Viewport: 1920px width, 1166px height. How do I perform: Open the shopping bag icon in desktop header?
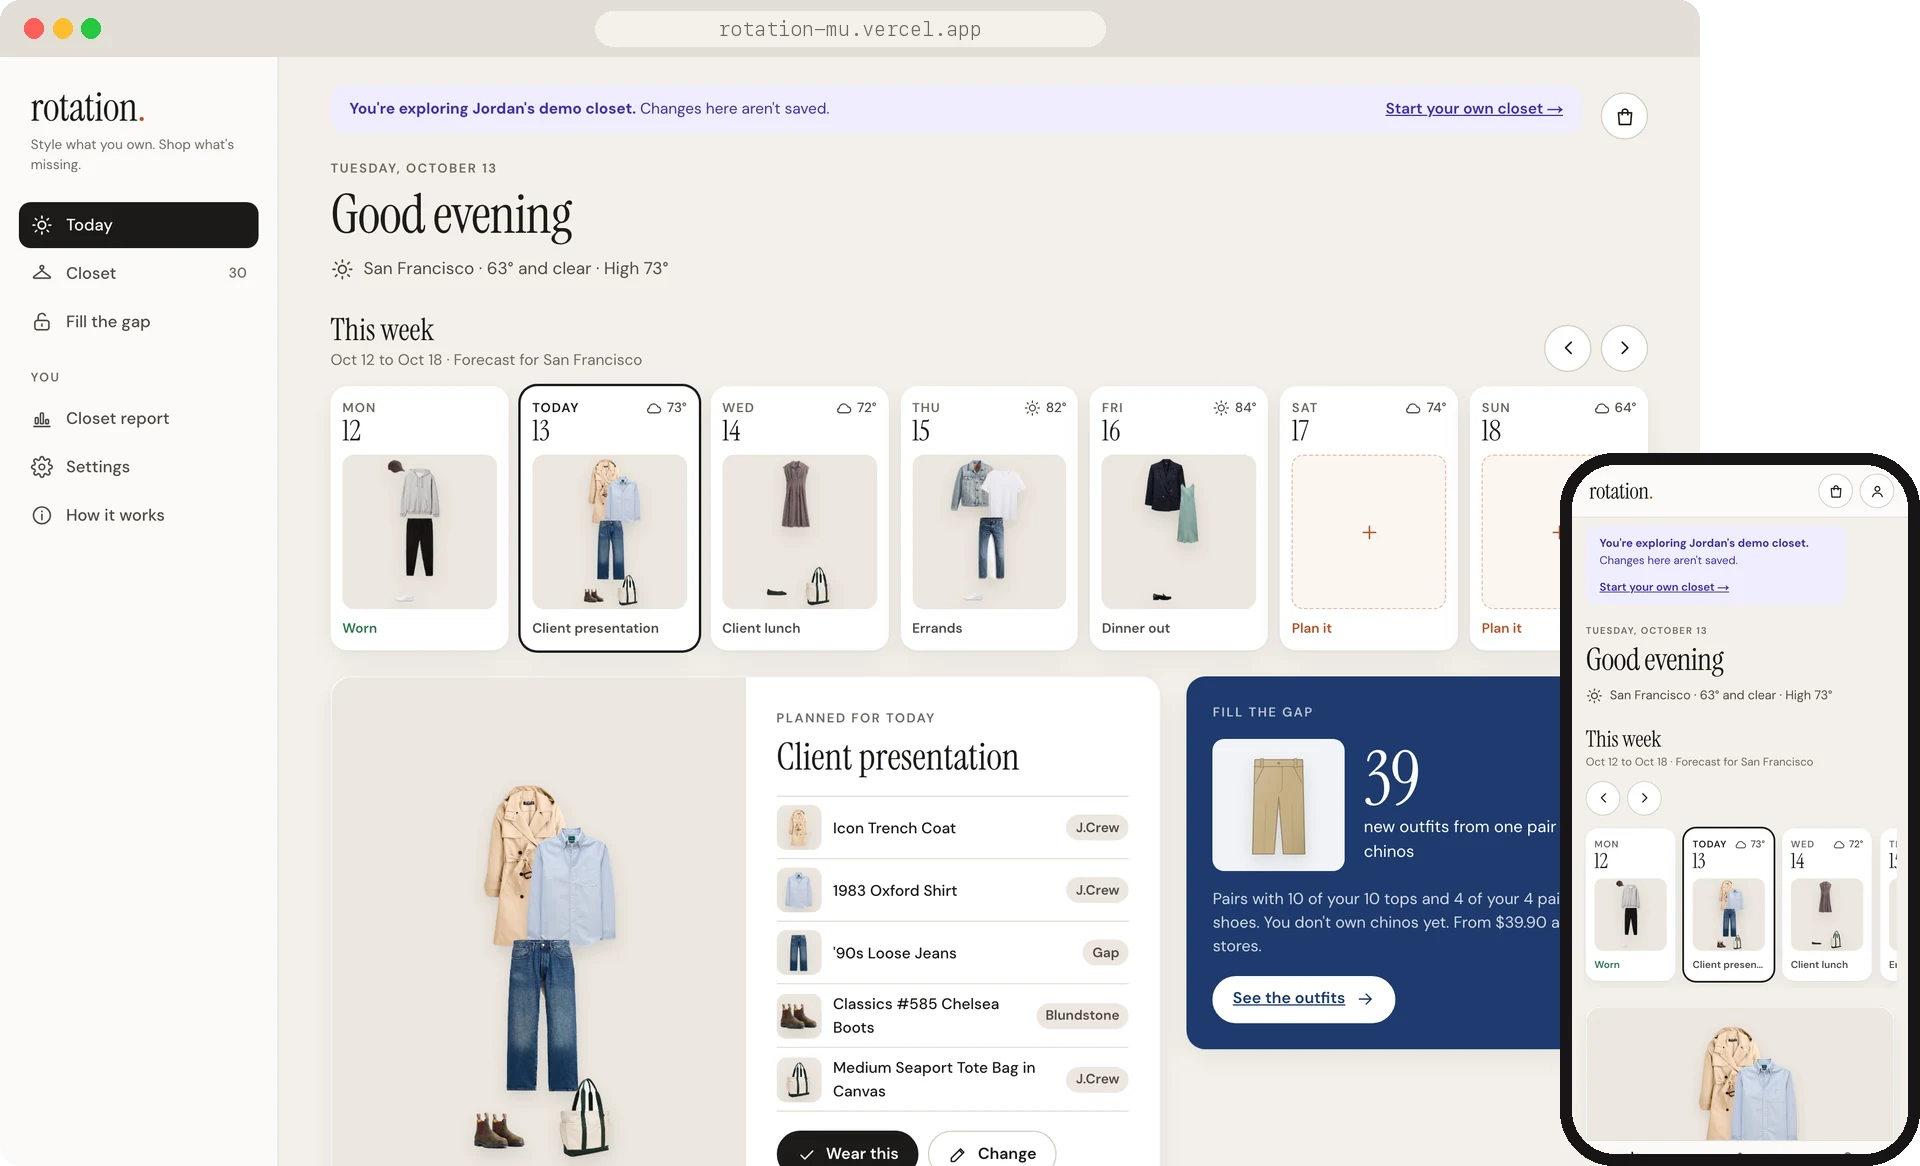1624,117
